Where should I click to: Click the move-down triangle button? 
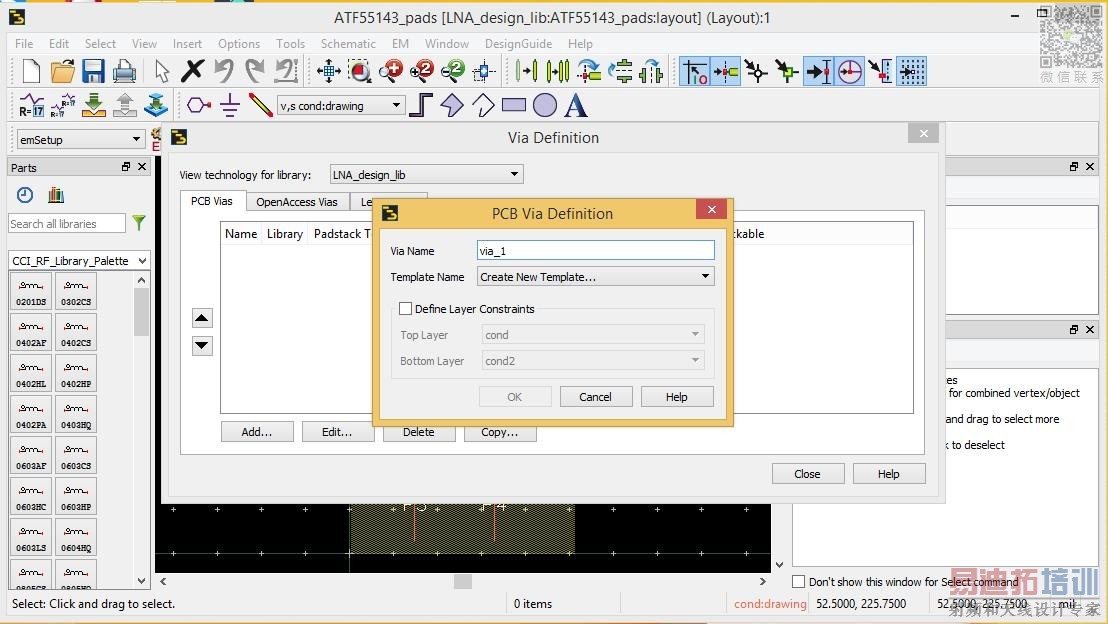(202, 346)
